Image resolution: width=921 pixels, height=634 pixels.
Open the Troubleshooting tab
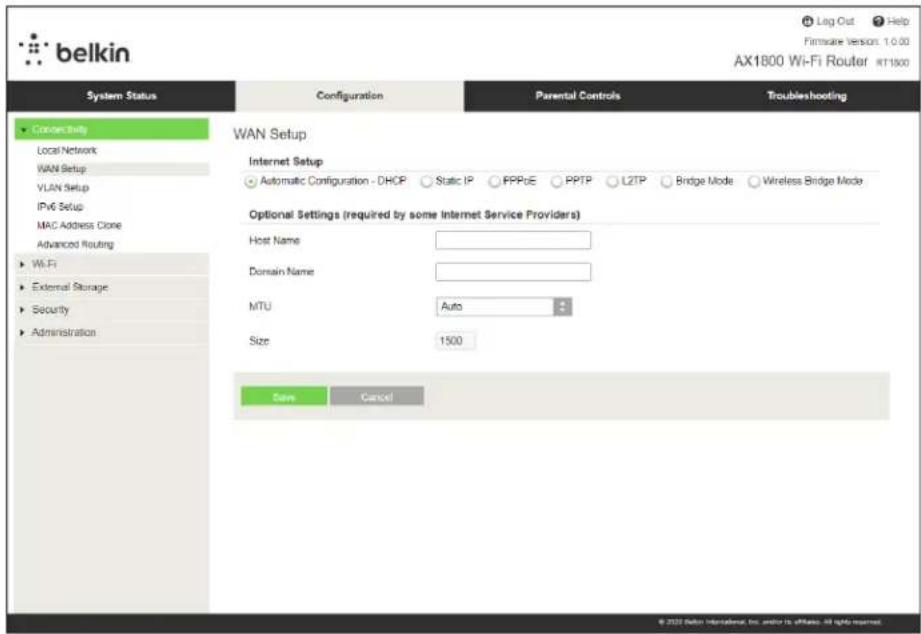[806, 96]
